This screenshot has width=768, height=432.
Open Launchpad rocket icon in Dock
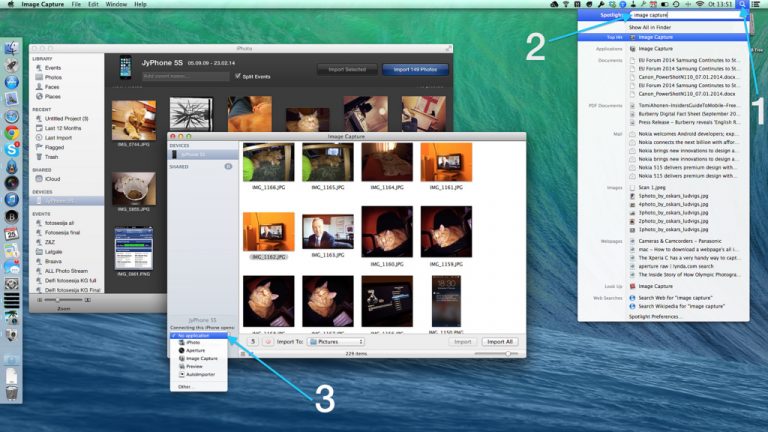pos(11,65)
